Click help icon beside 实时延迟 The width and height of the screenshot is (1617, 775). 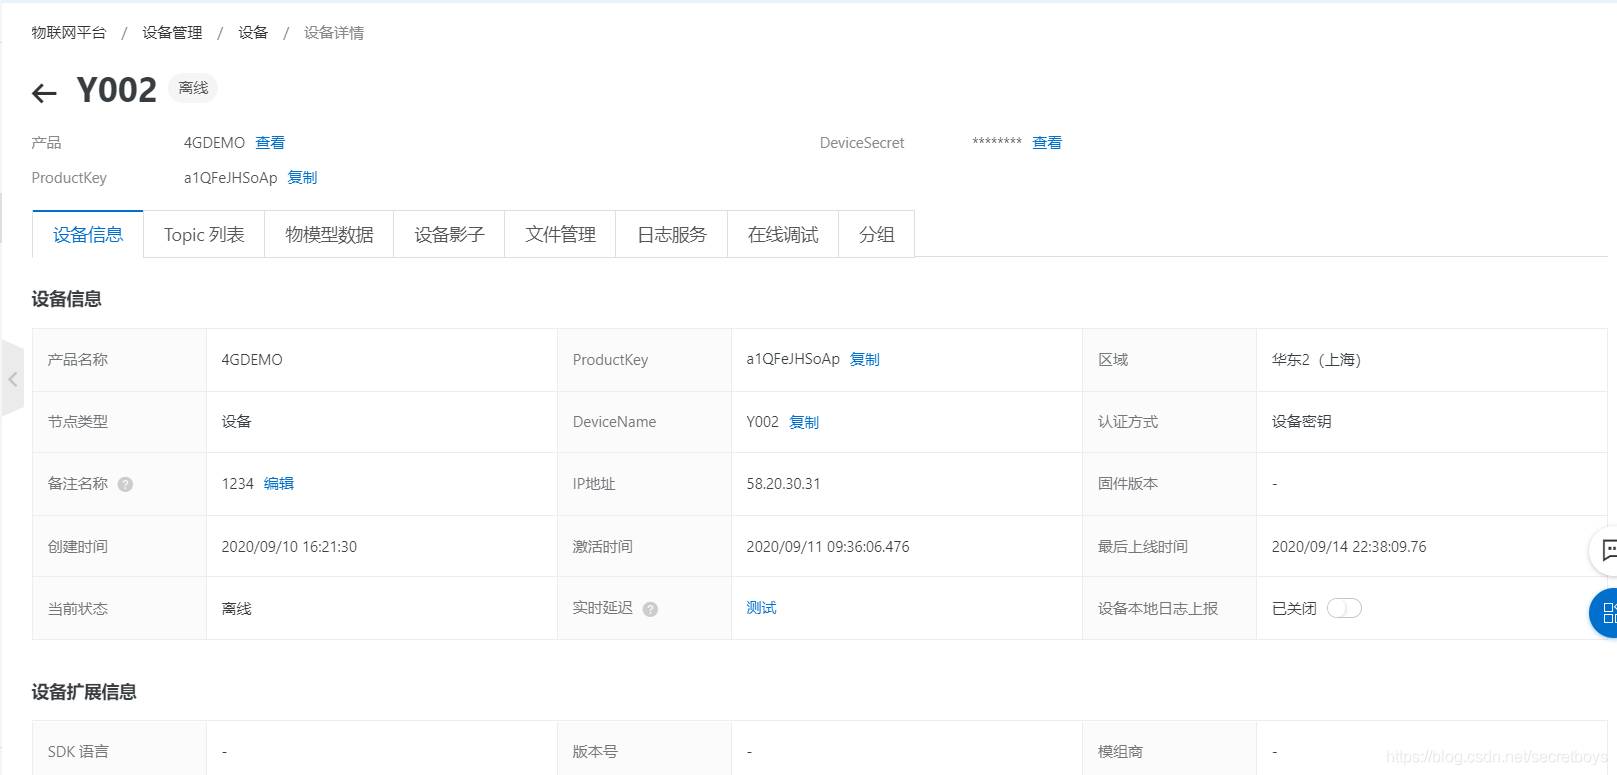(x=650, y=609)
